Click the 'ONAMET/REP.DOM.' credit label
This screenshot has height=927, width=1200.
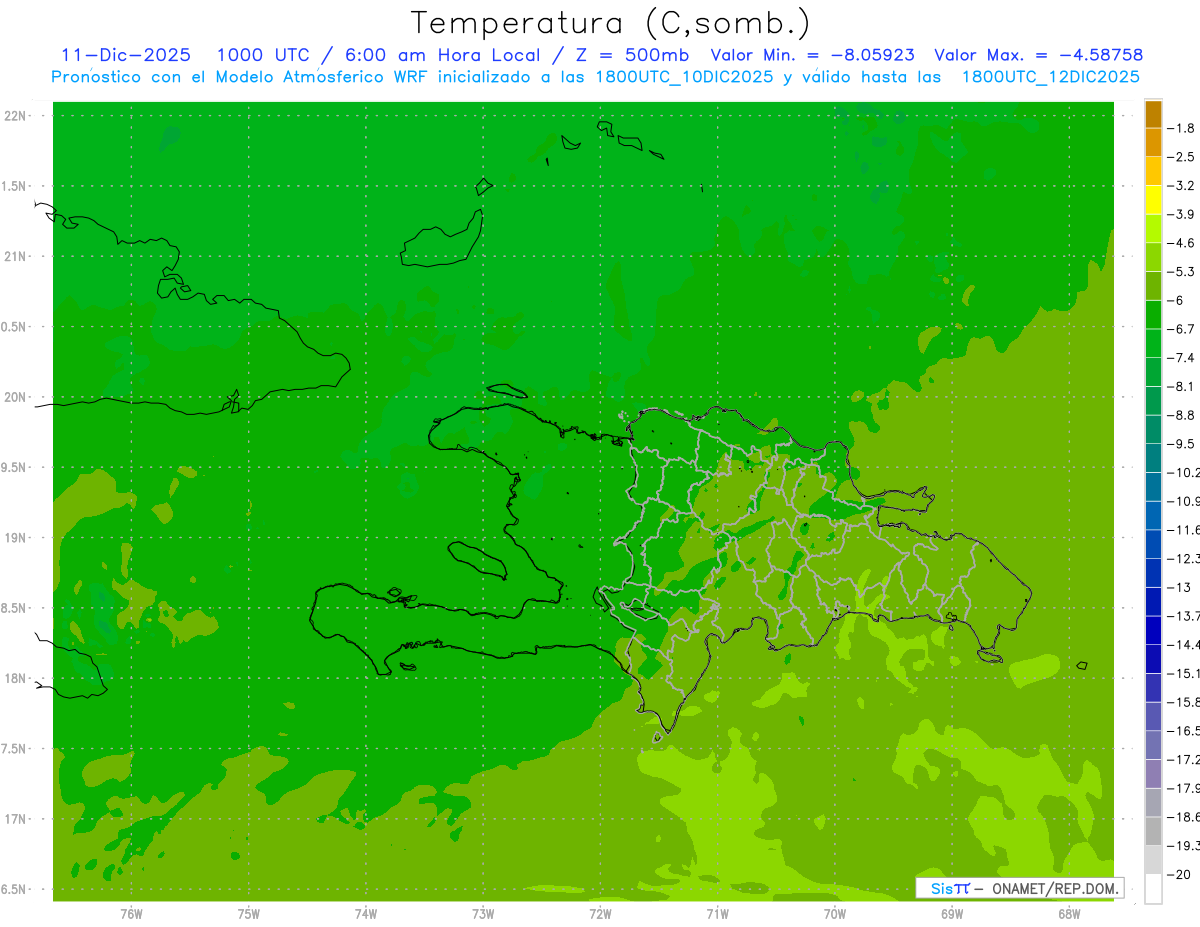tap(1054, 888)
